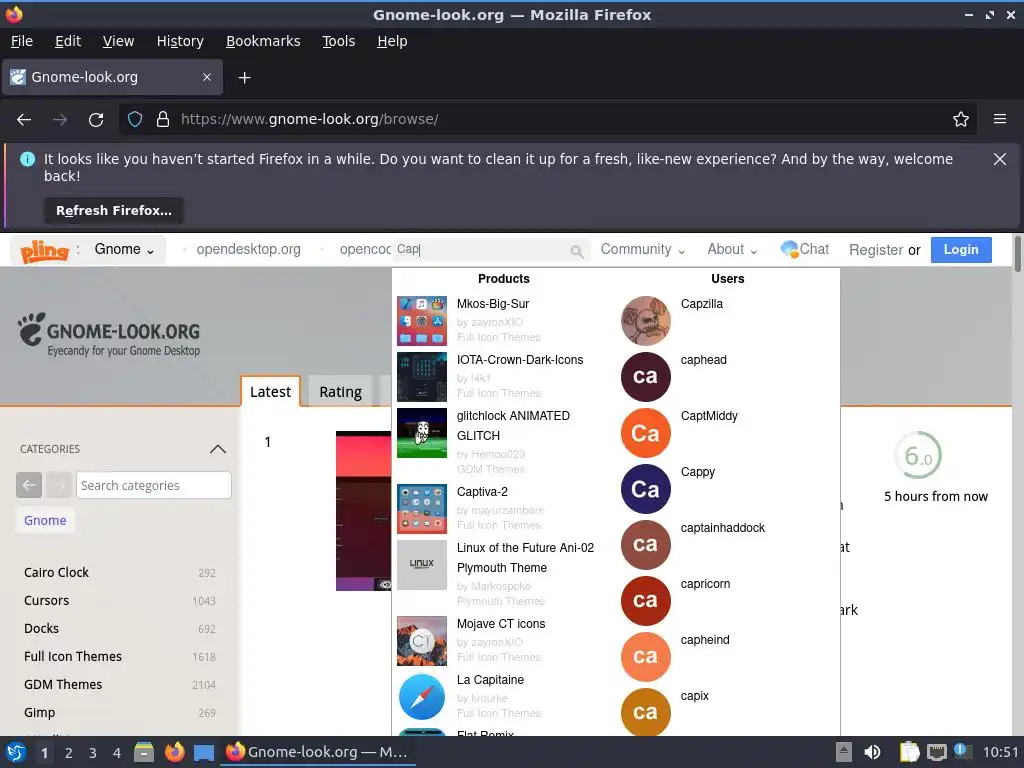Open the IOTA-Crown-Dark-Icons thumbnail
Image resolution: width=1024 pixels, height=768 pixels.
[422, 377]
